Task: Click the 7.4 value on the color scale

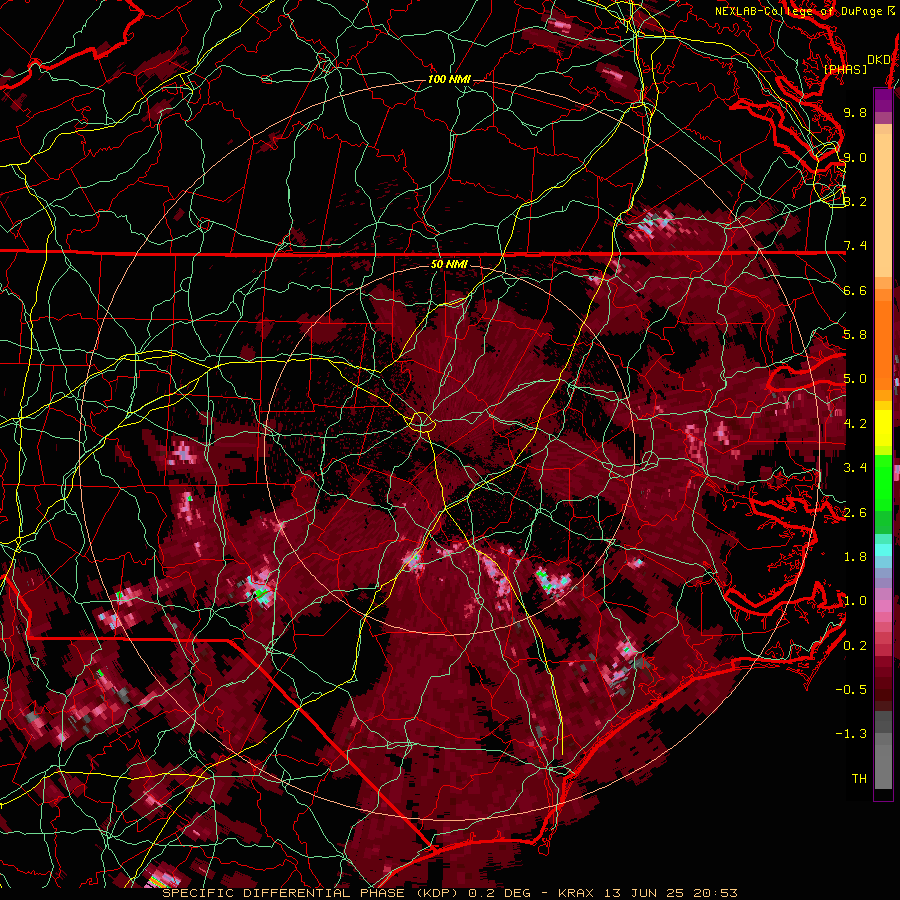Action: [x=855, y=246]
